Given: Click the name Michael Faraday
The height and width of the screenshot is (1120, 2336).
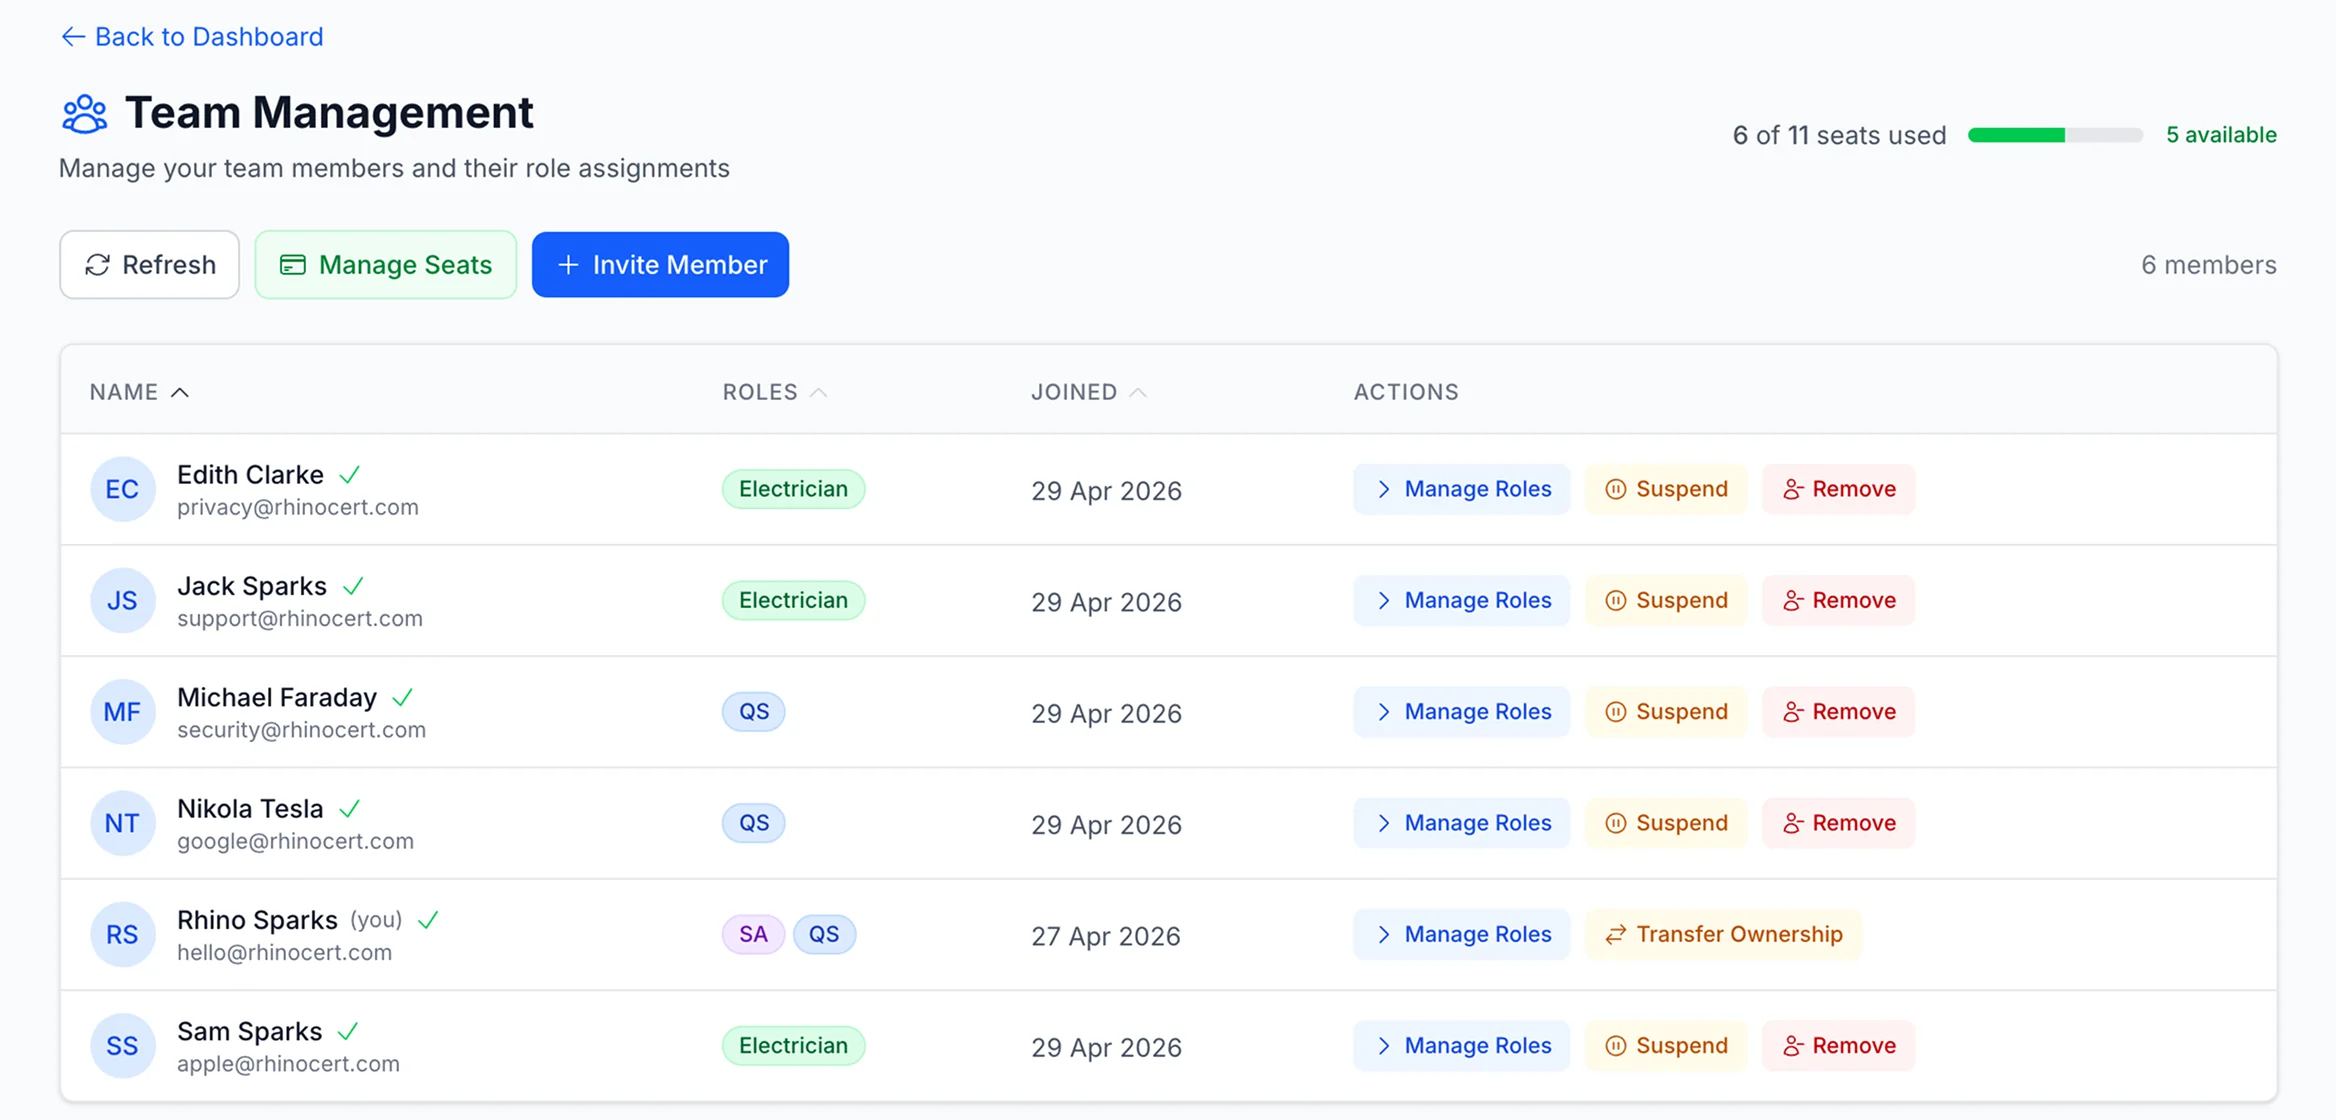Looking at the screenshot, I should click(277, 697).
